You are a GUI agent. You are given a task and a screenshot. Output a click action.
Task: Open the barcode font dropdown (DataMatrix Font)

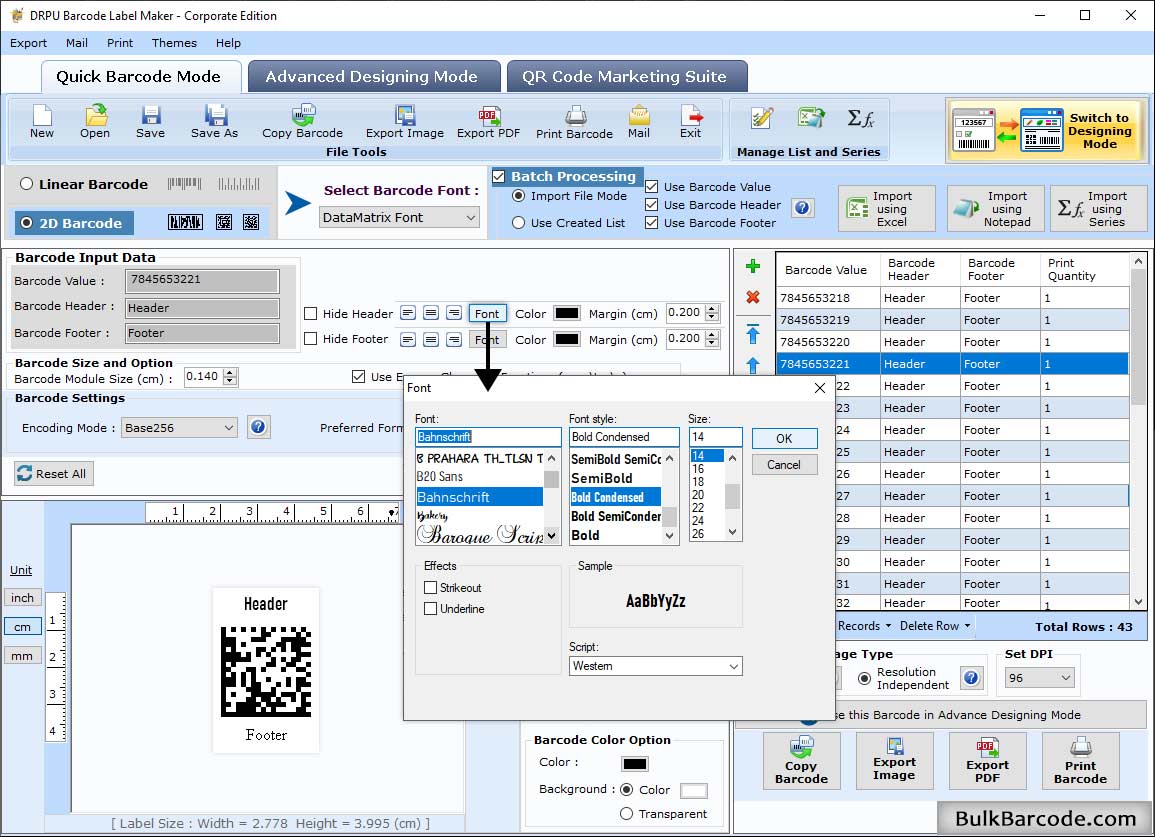400,217
